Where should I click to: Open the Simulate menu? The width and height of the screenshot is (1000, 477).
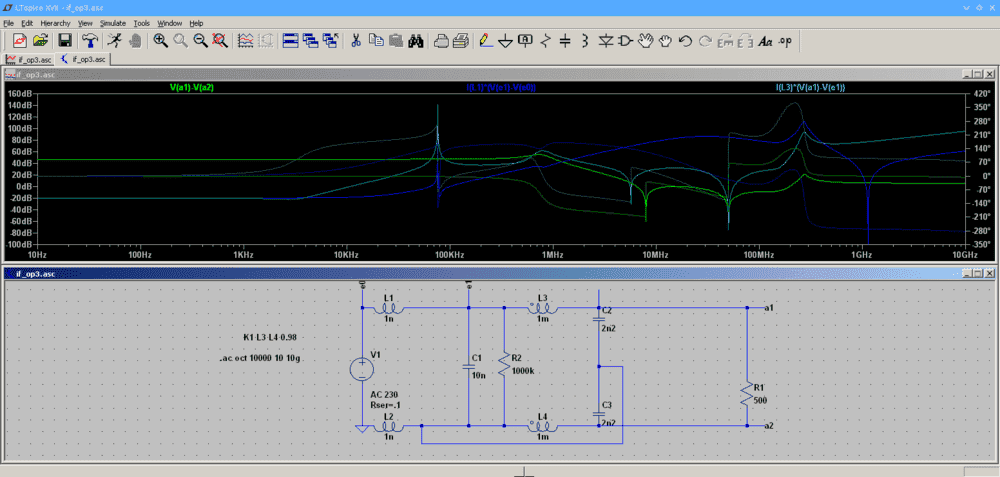tap(113, 22)
